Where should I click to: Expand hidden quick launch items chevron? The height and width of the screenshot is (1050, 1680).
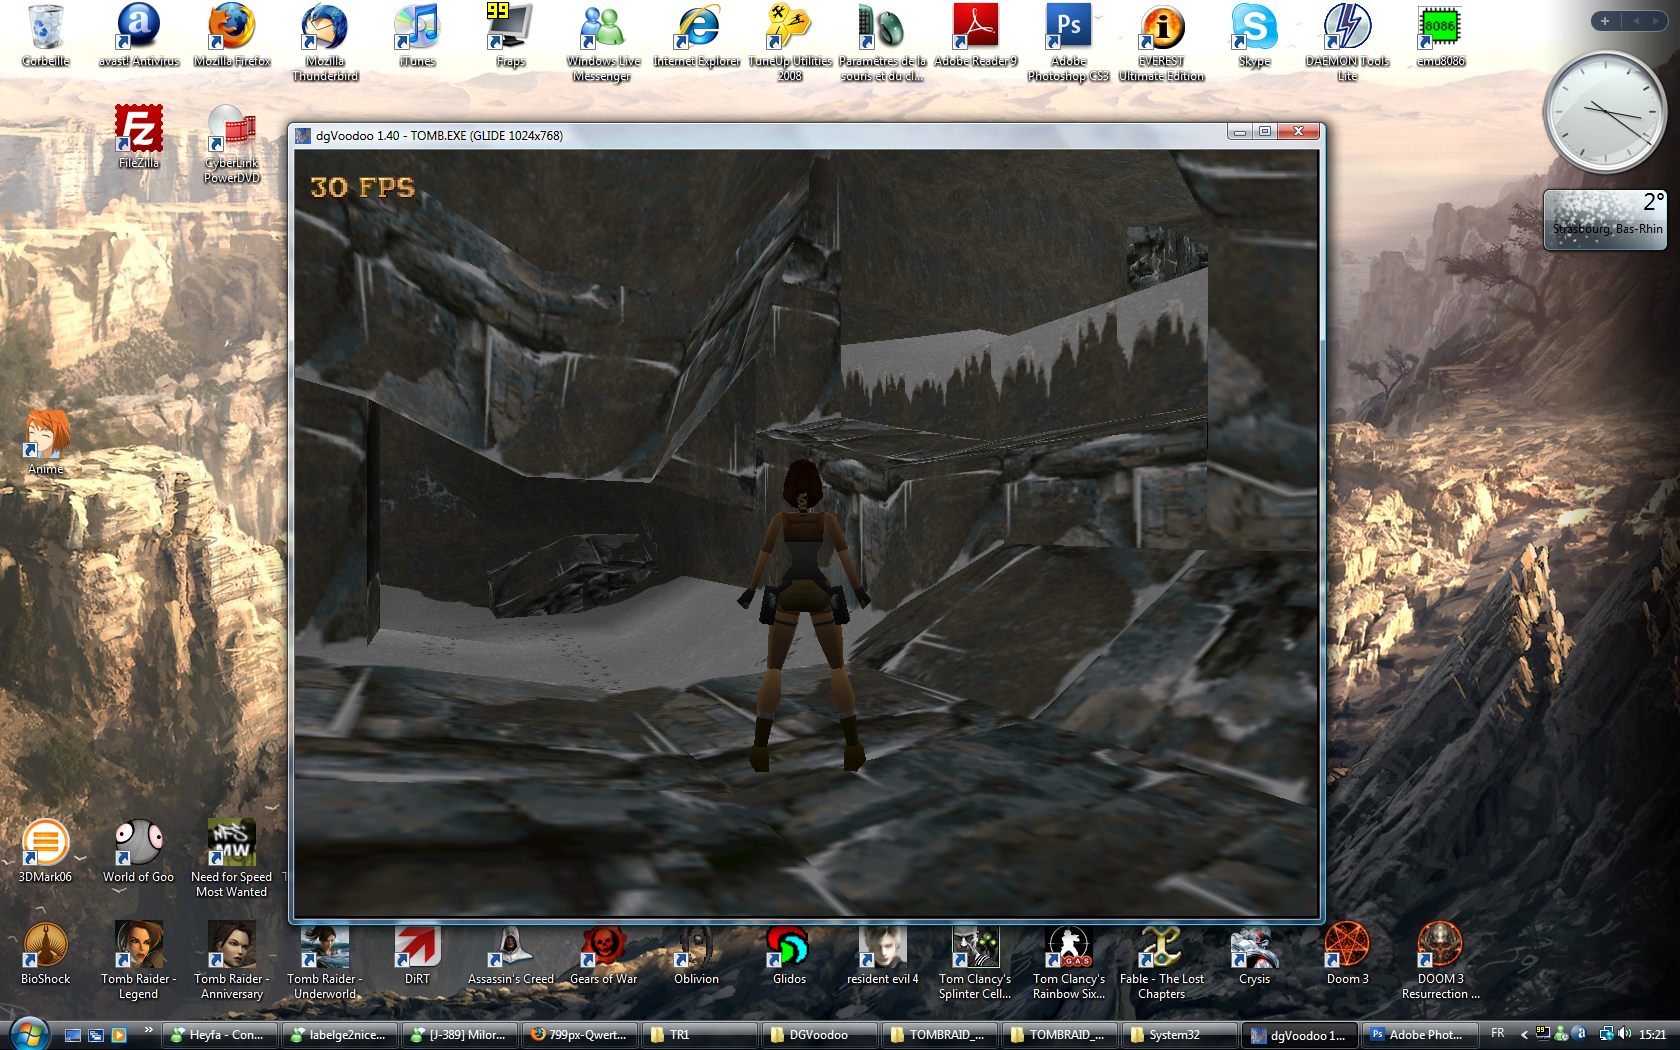(x=148, y=1029)
